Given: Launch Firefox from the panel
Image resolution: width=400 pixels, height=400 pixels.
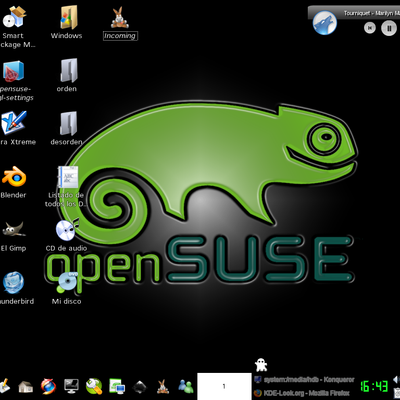Looking at the screenshot, I should [49, 387].
